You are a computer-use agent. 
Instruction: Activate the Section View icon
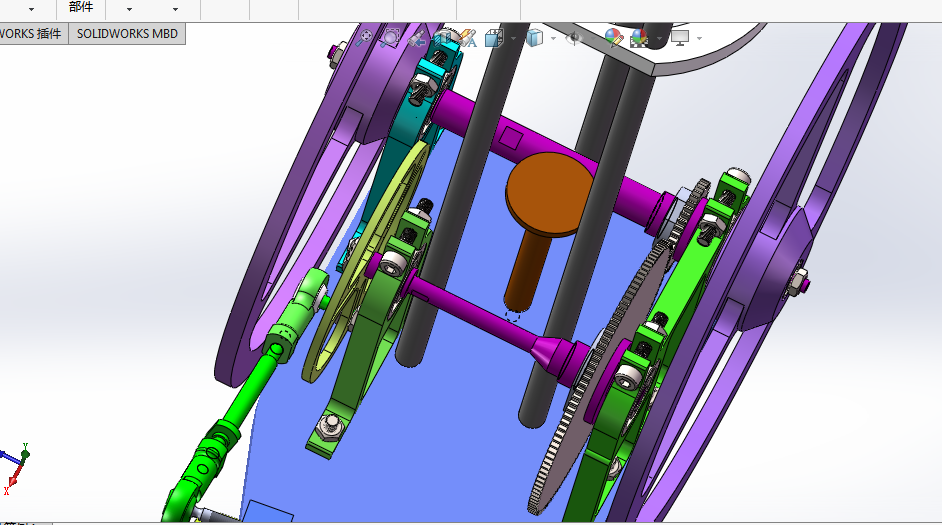click(443, 38)
